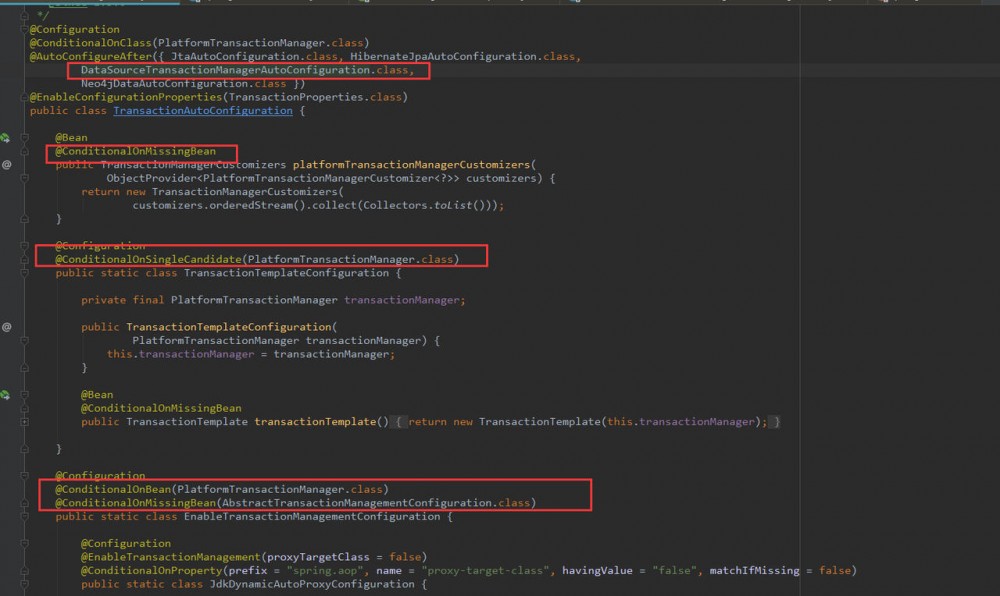Click AbstractTransactionManagementConfiguration.class reference
Viewport: 1000px width, 596px height.
(376, 503)
